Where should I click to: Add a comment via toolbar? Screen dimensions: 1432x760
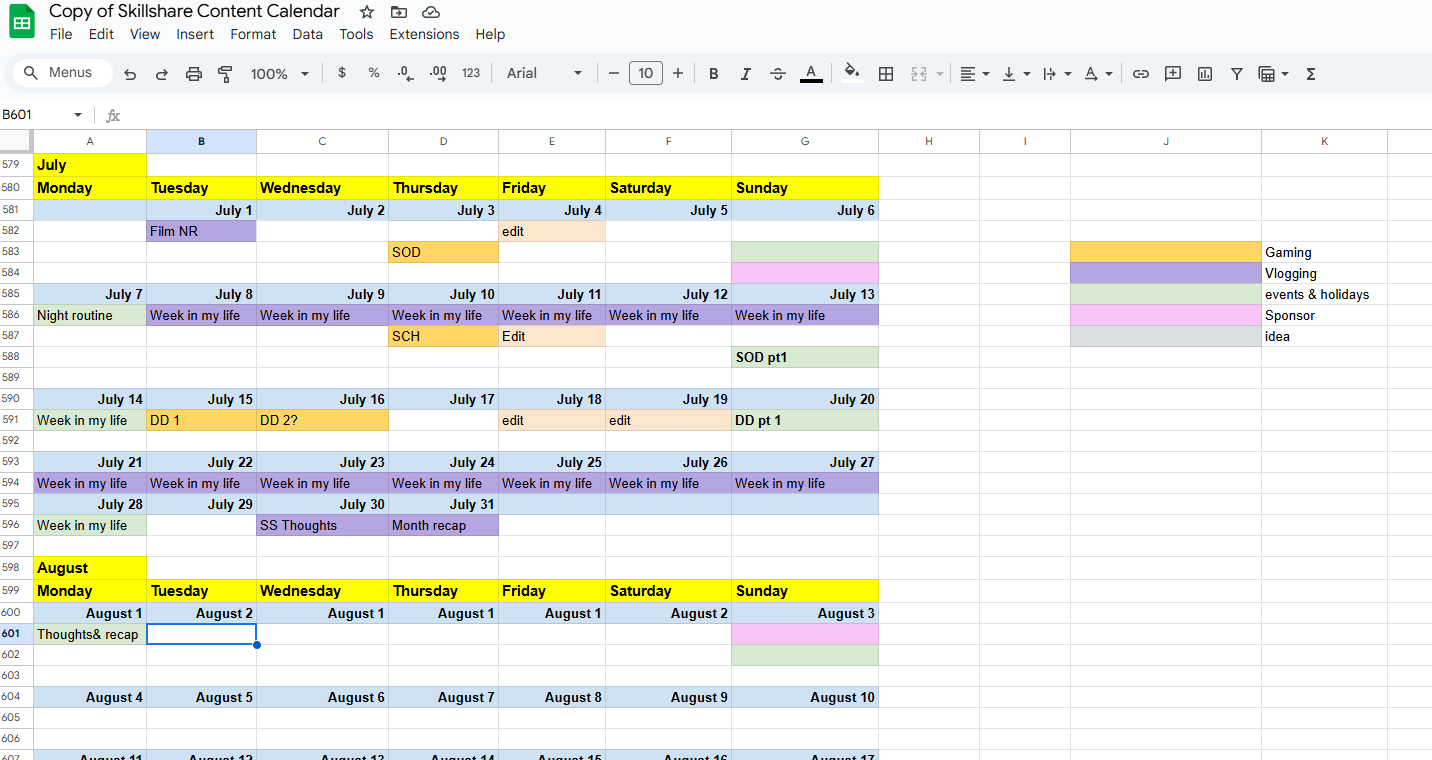click(1173, 73)
